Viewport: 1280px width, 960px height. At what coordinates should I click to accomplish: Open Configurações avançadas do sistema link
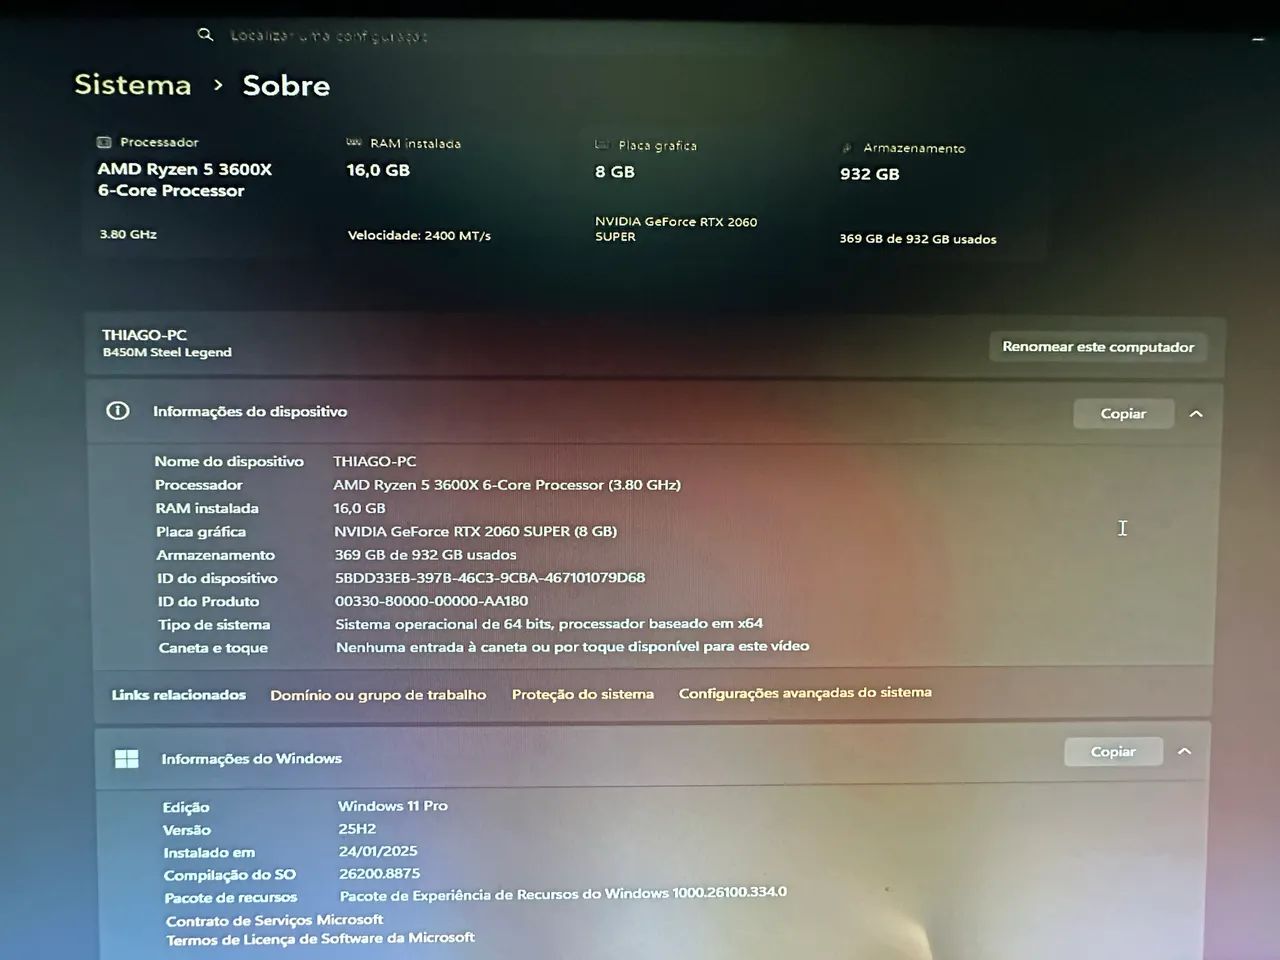[805, 693]
